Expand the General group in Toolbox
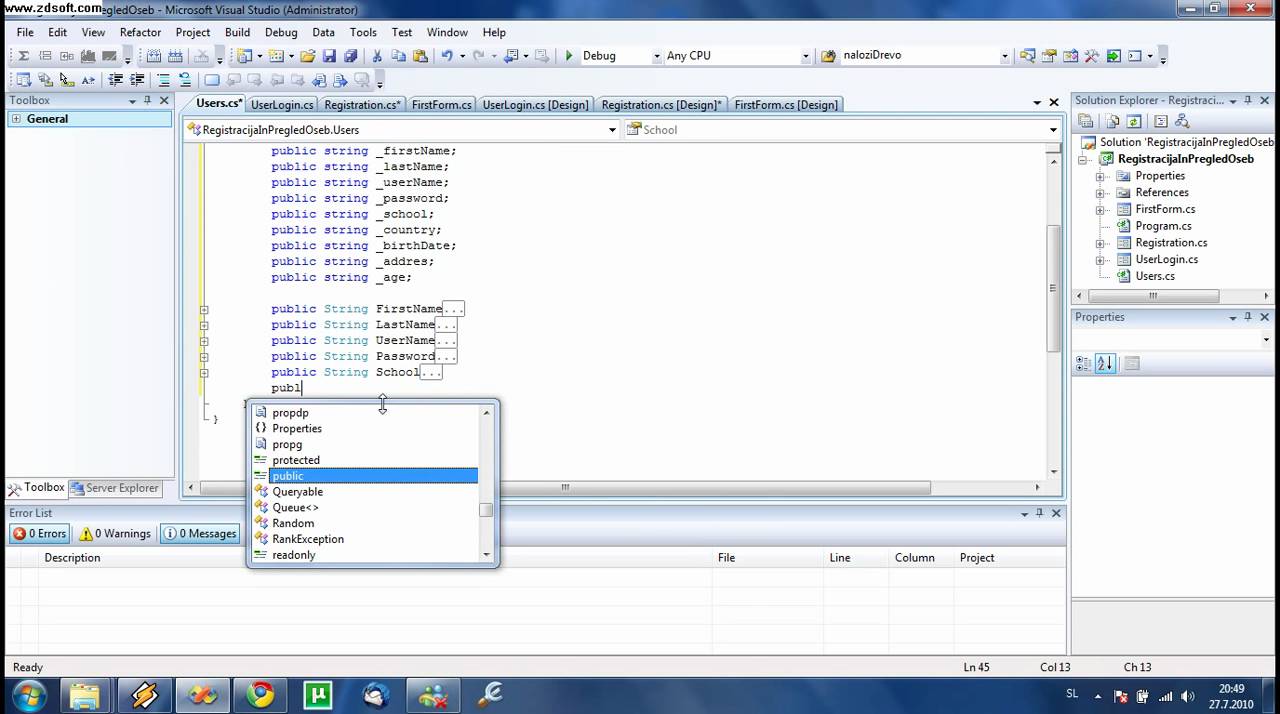Image resolution: width=1280 pixels, height=714 pixels. [x=16, y=119]
